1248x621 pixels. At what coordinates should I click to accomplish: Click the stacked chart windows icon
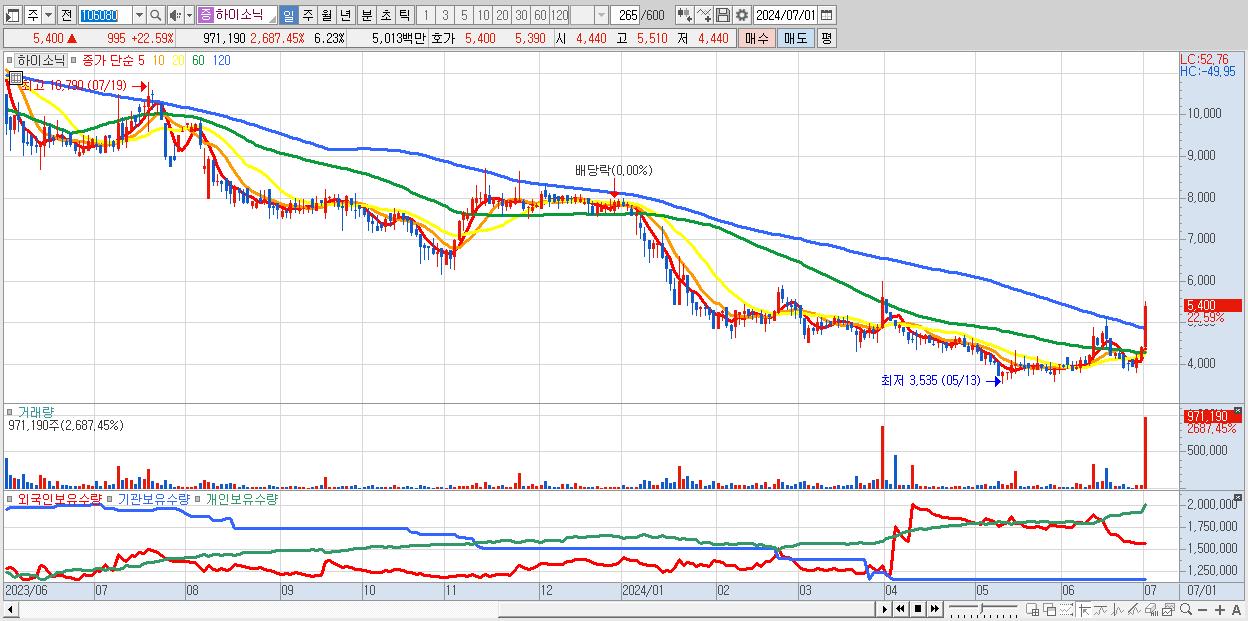(1169, 610)
